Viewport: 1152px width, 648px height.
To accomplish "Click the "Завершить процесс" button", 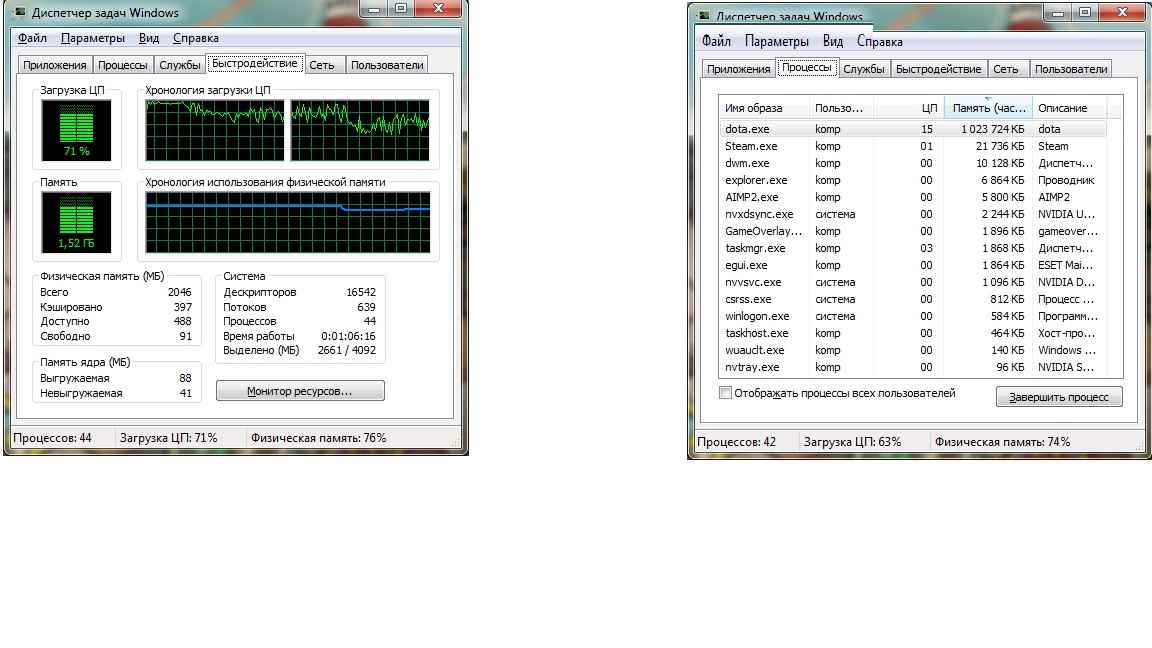I will pyautogui.click(x=1059, y=397).
